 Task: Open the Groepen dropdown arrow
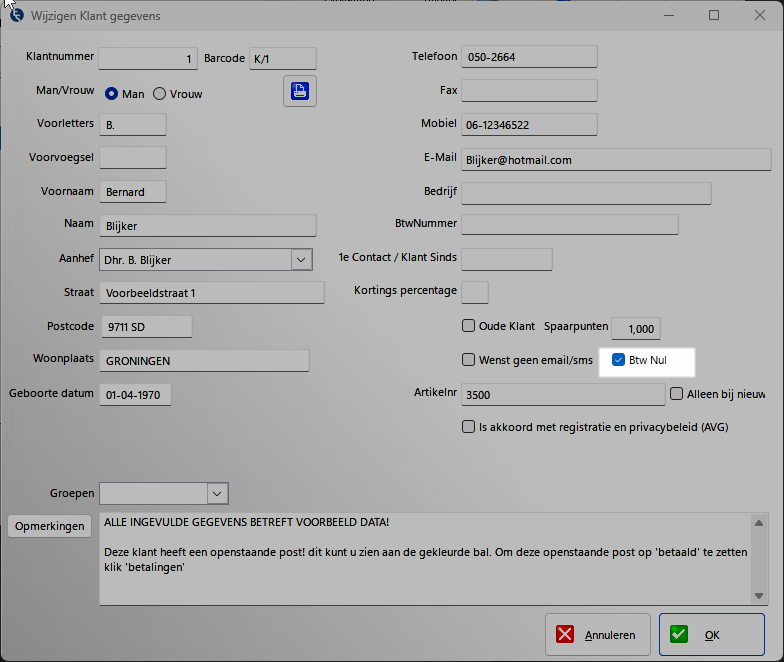click(217, 494)
